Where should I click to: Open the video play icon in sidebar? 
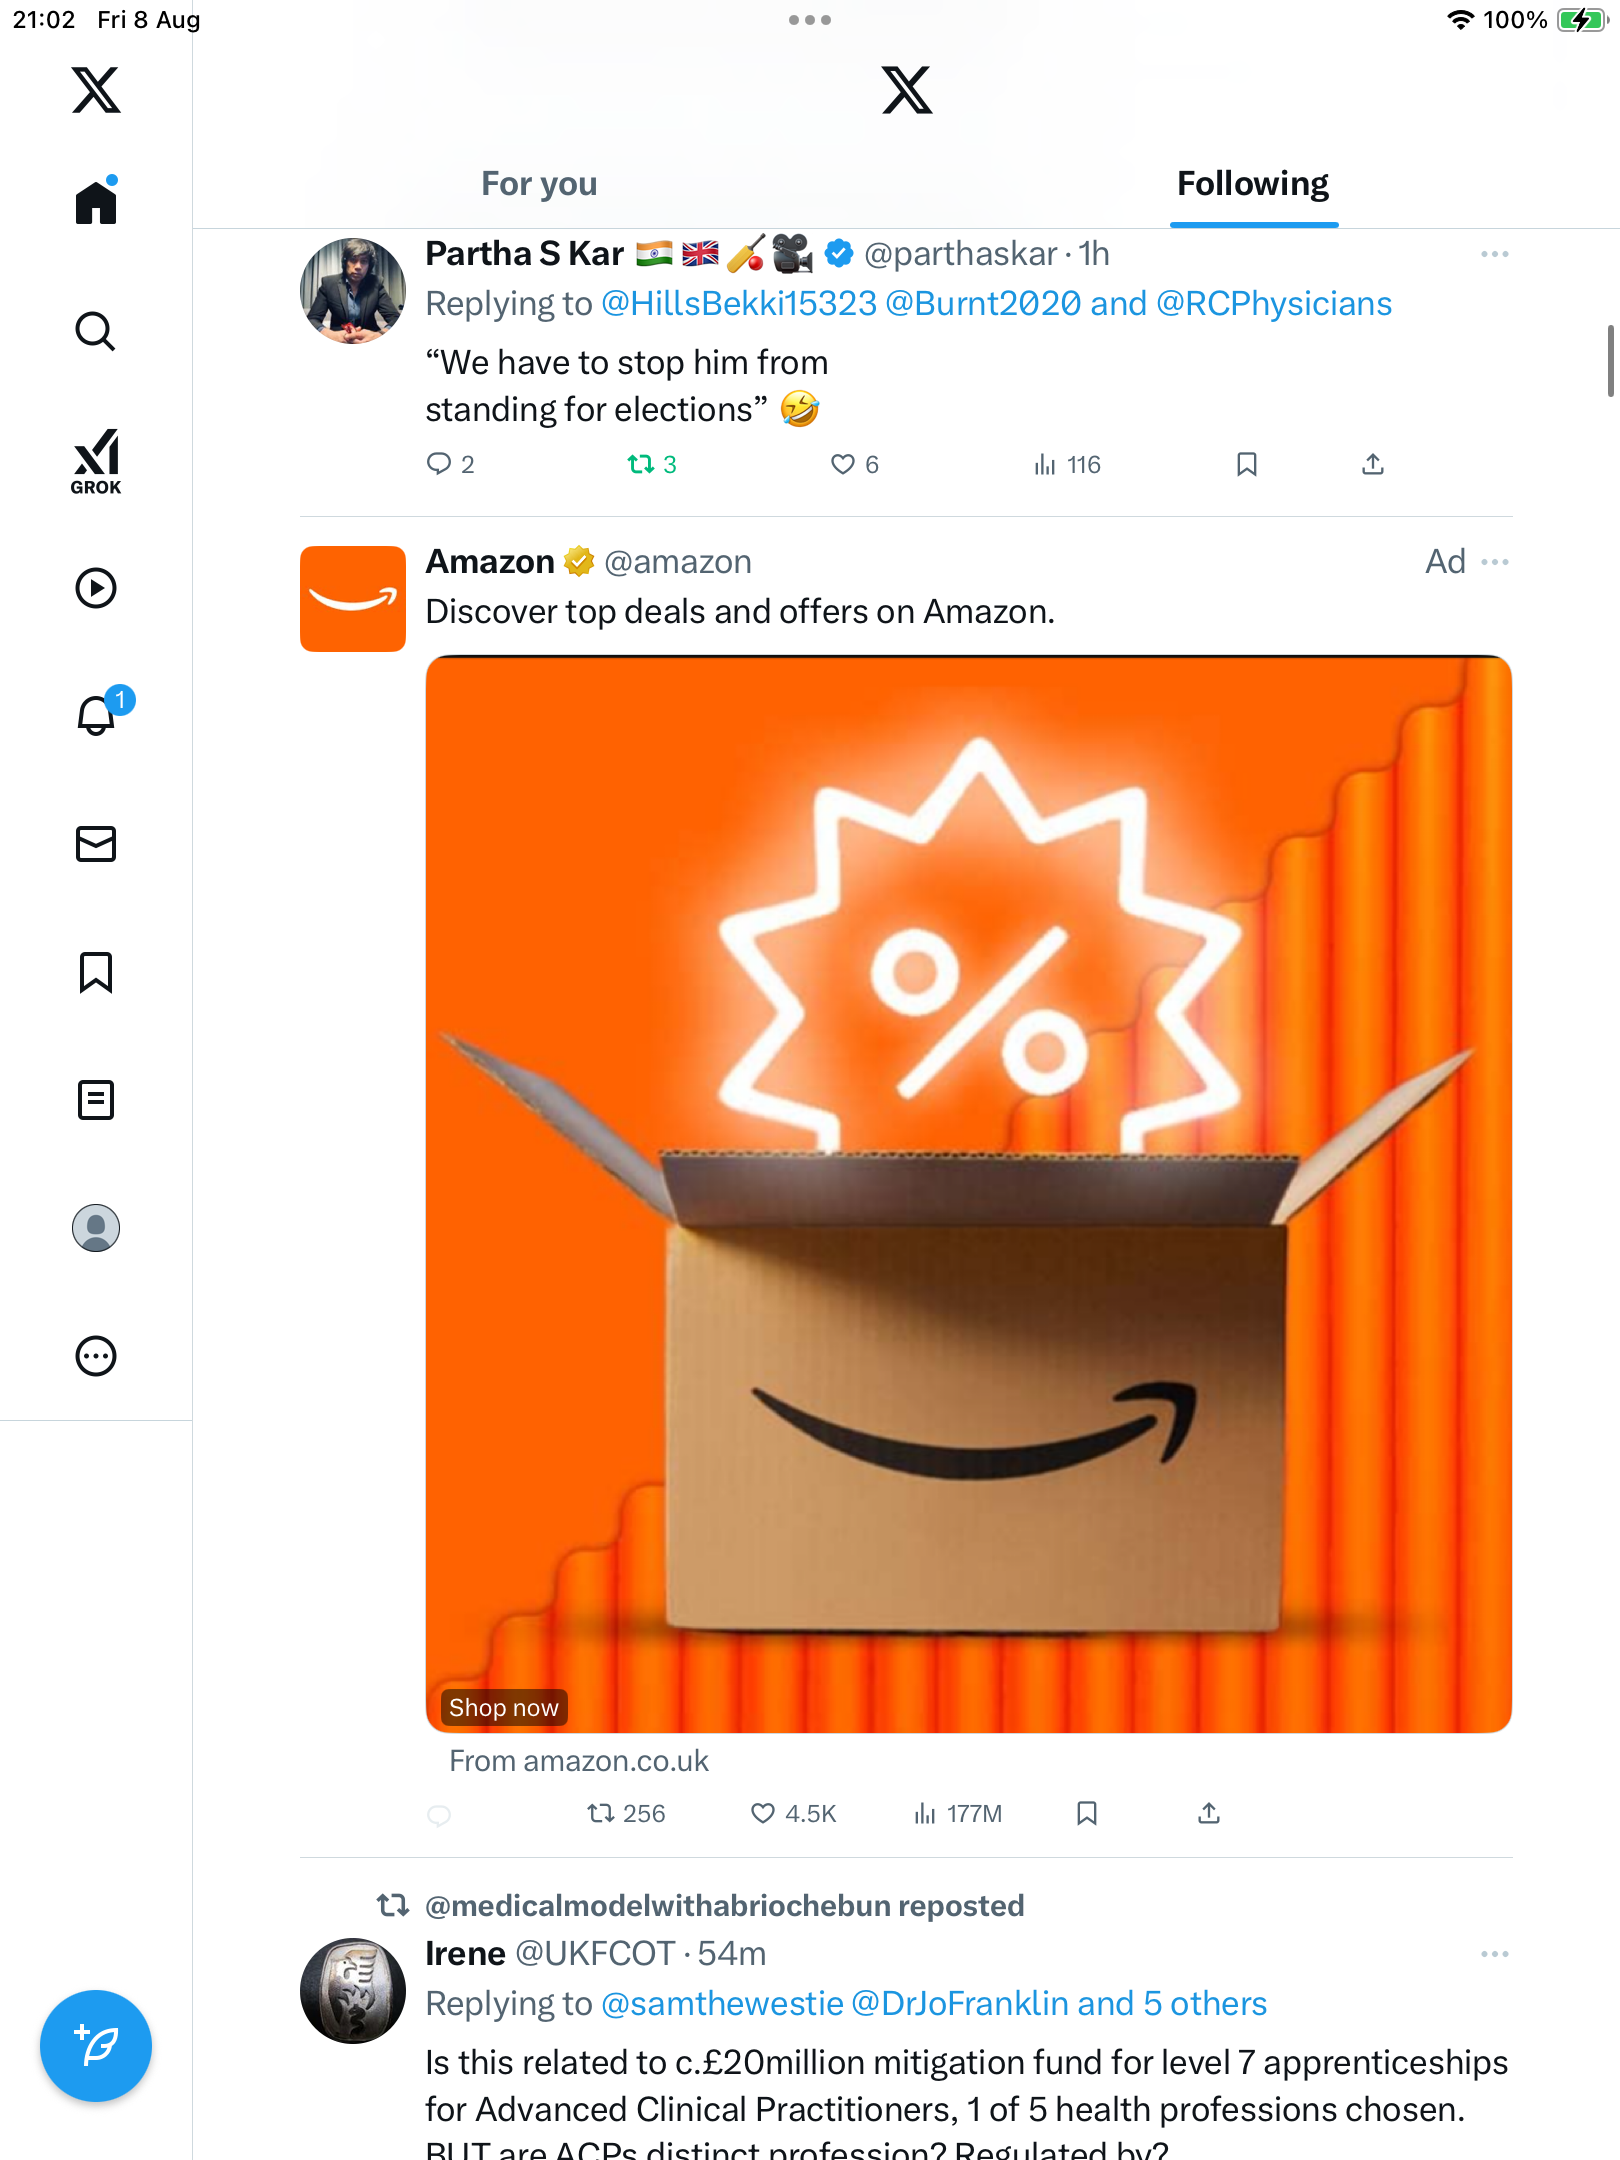point(96,588)
